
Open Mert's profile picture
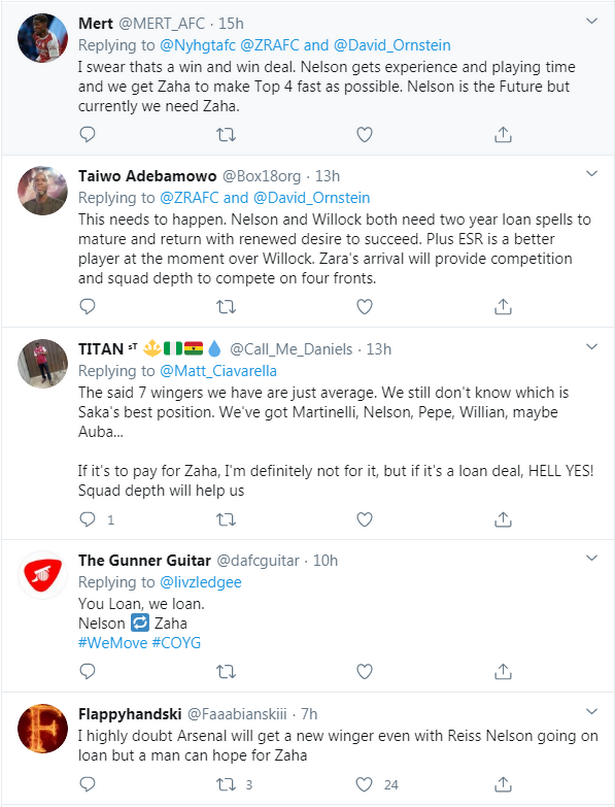tap(43, 39)
